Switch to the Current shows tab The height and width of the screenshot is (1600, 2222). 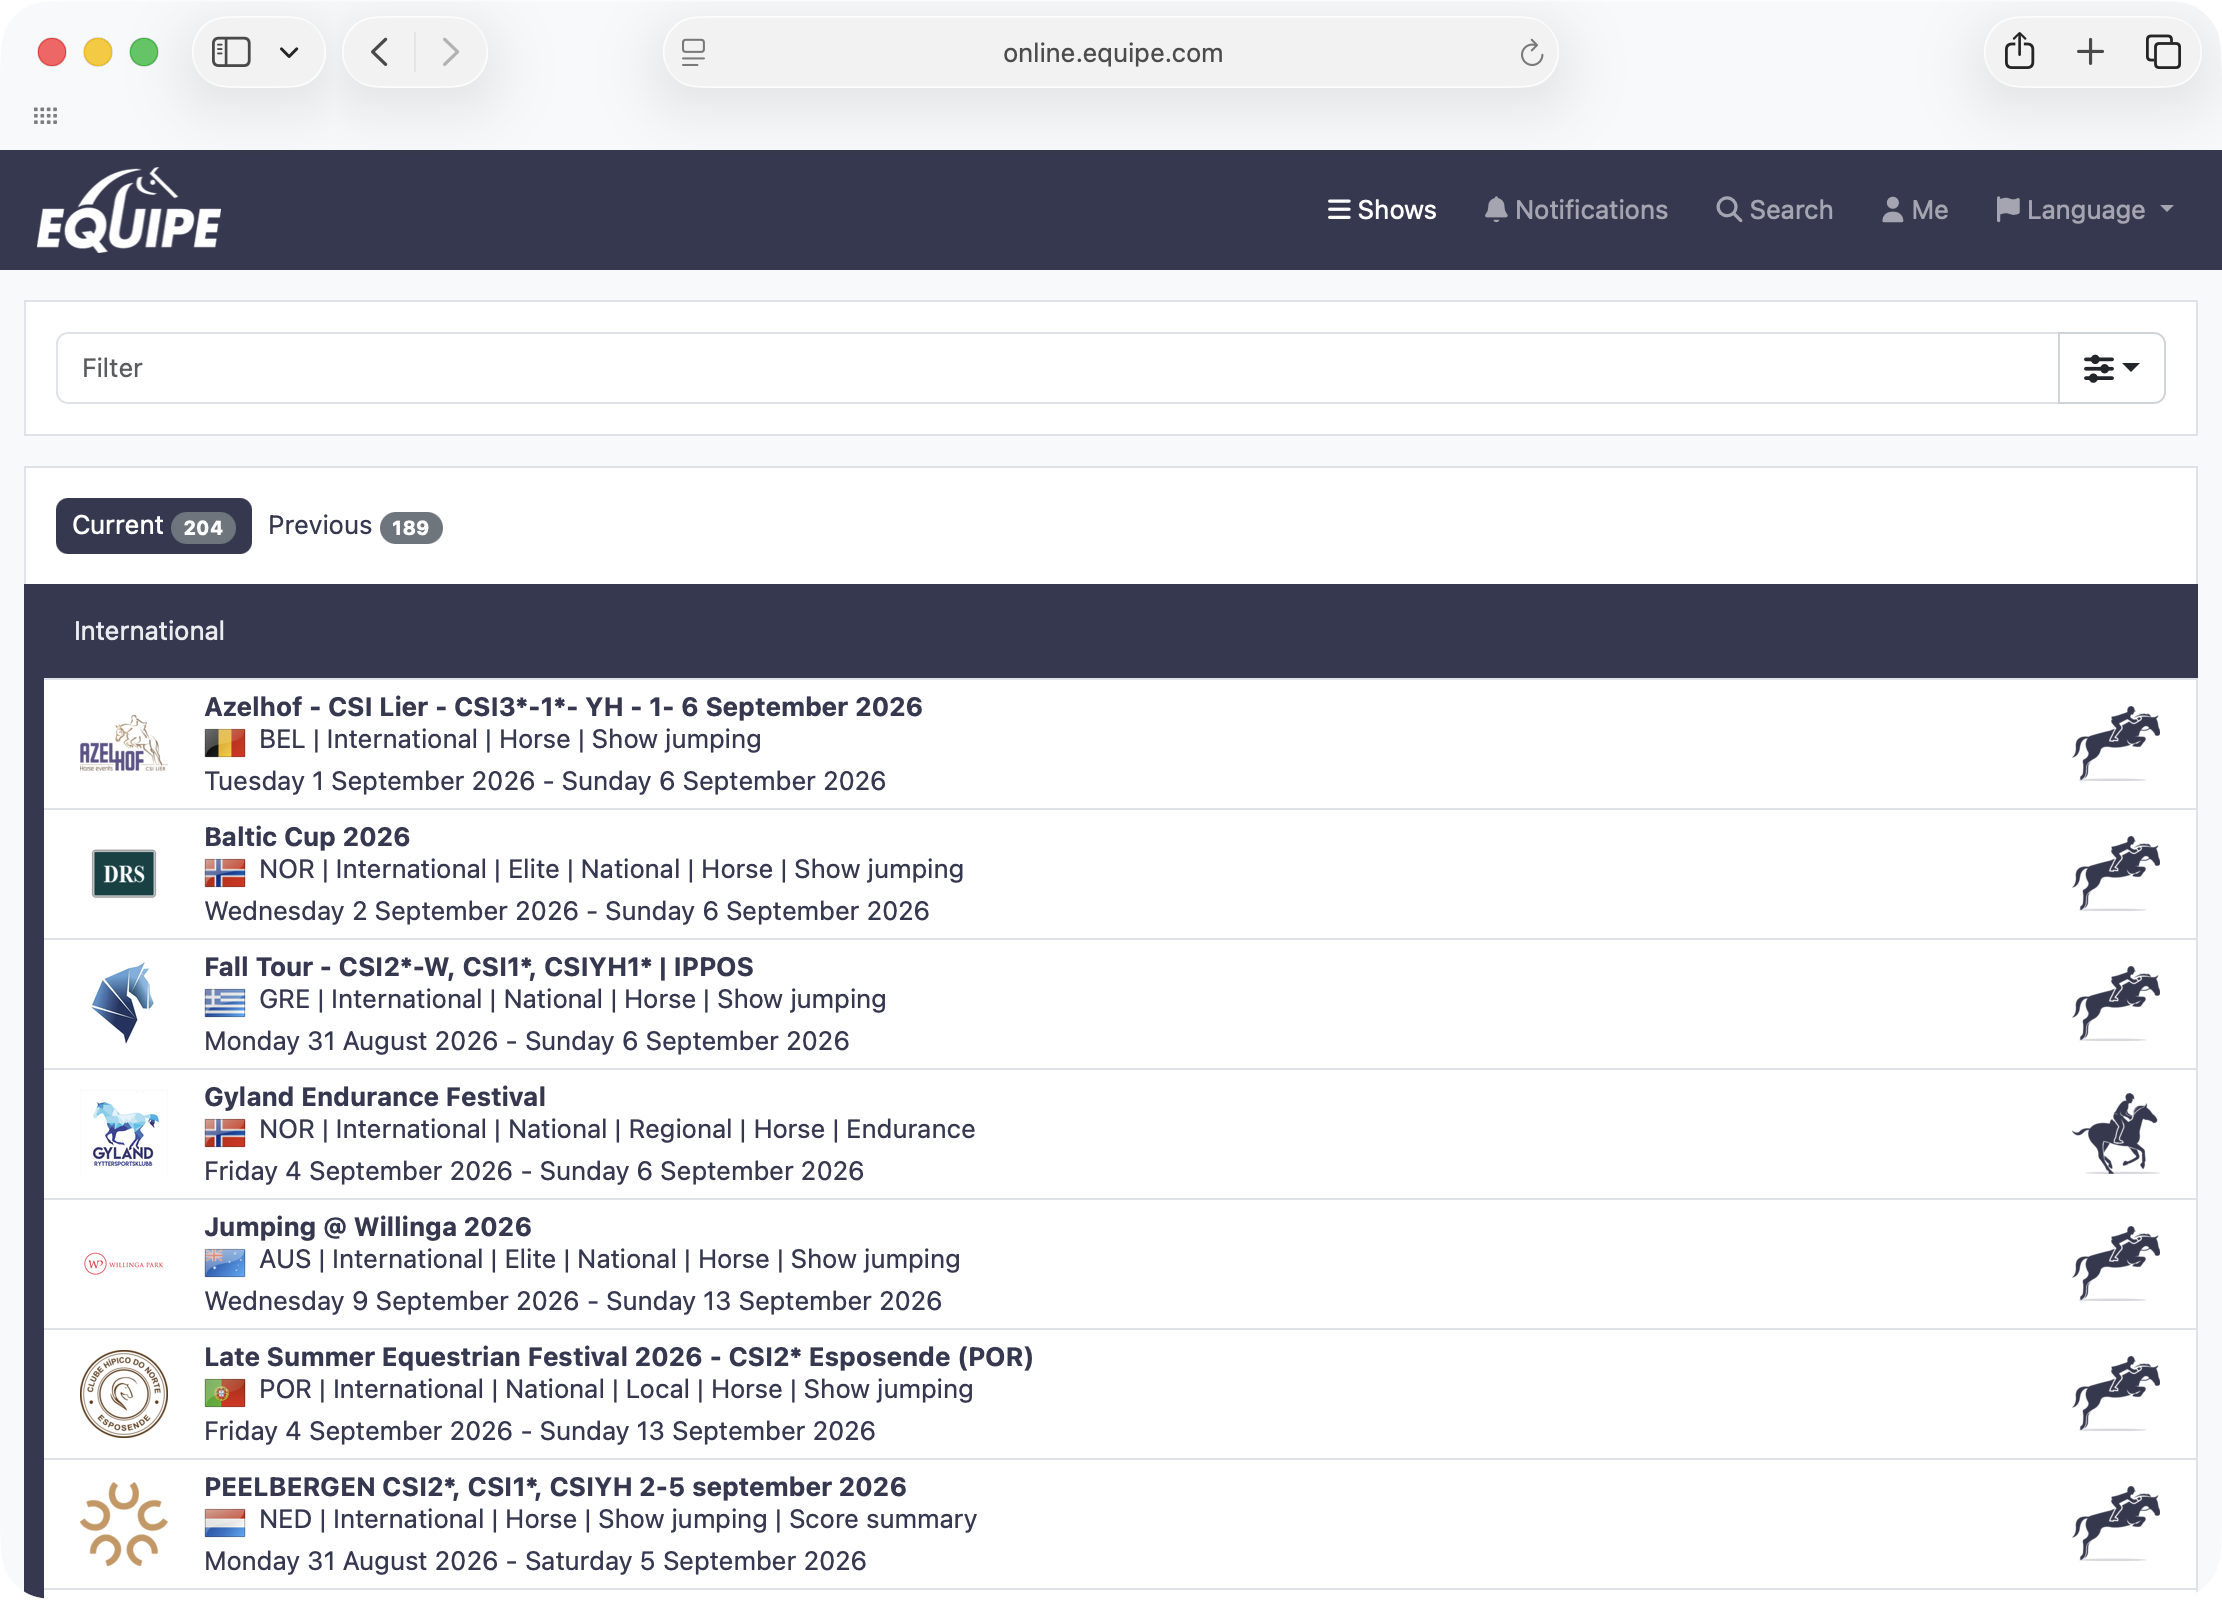click(154, 526)
